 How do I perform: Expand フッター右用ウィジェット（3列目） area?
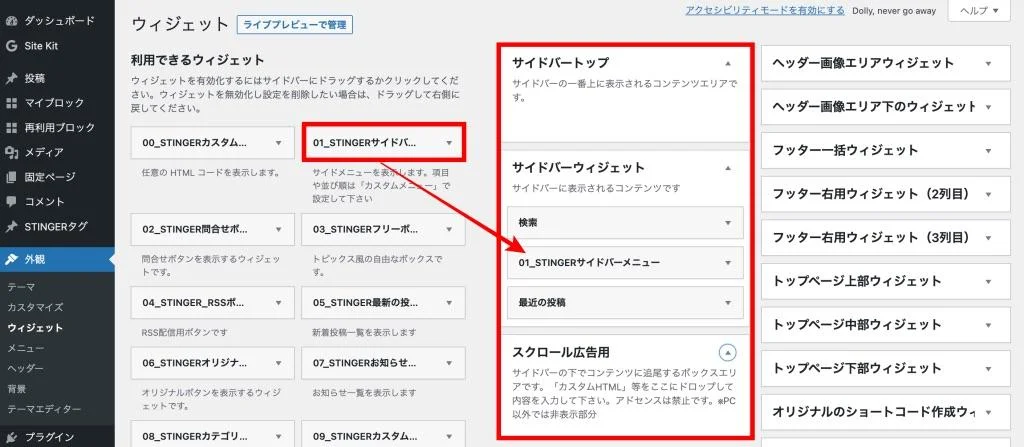[x=988, y=238]
